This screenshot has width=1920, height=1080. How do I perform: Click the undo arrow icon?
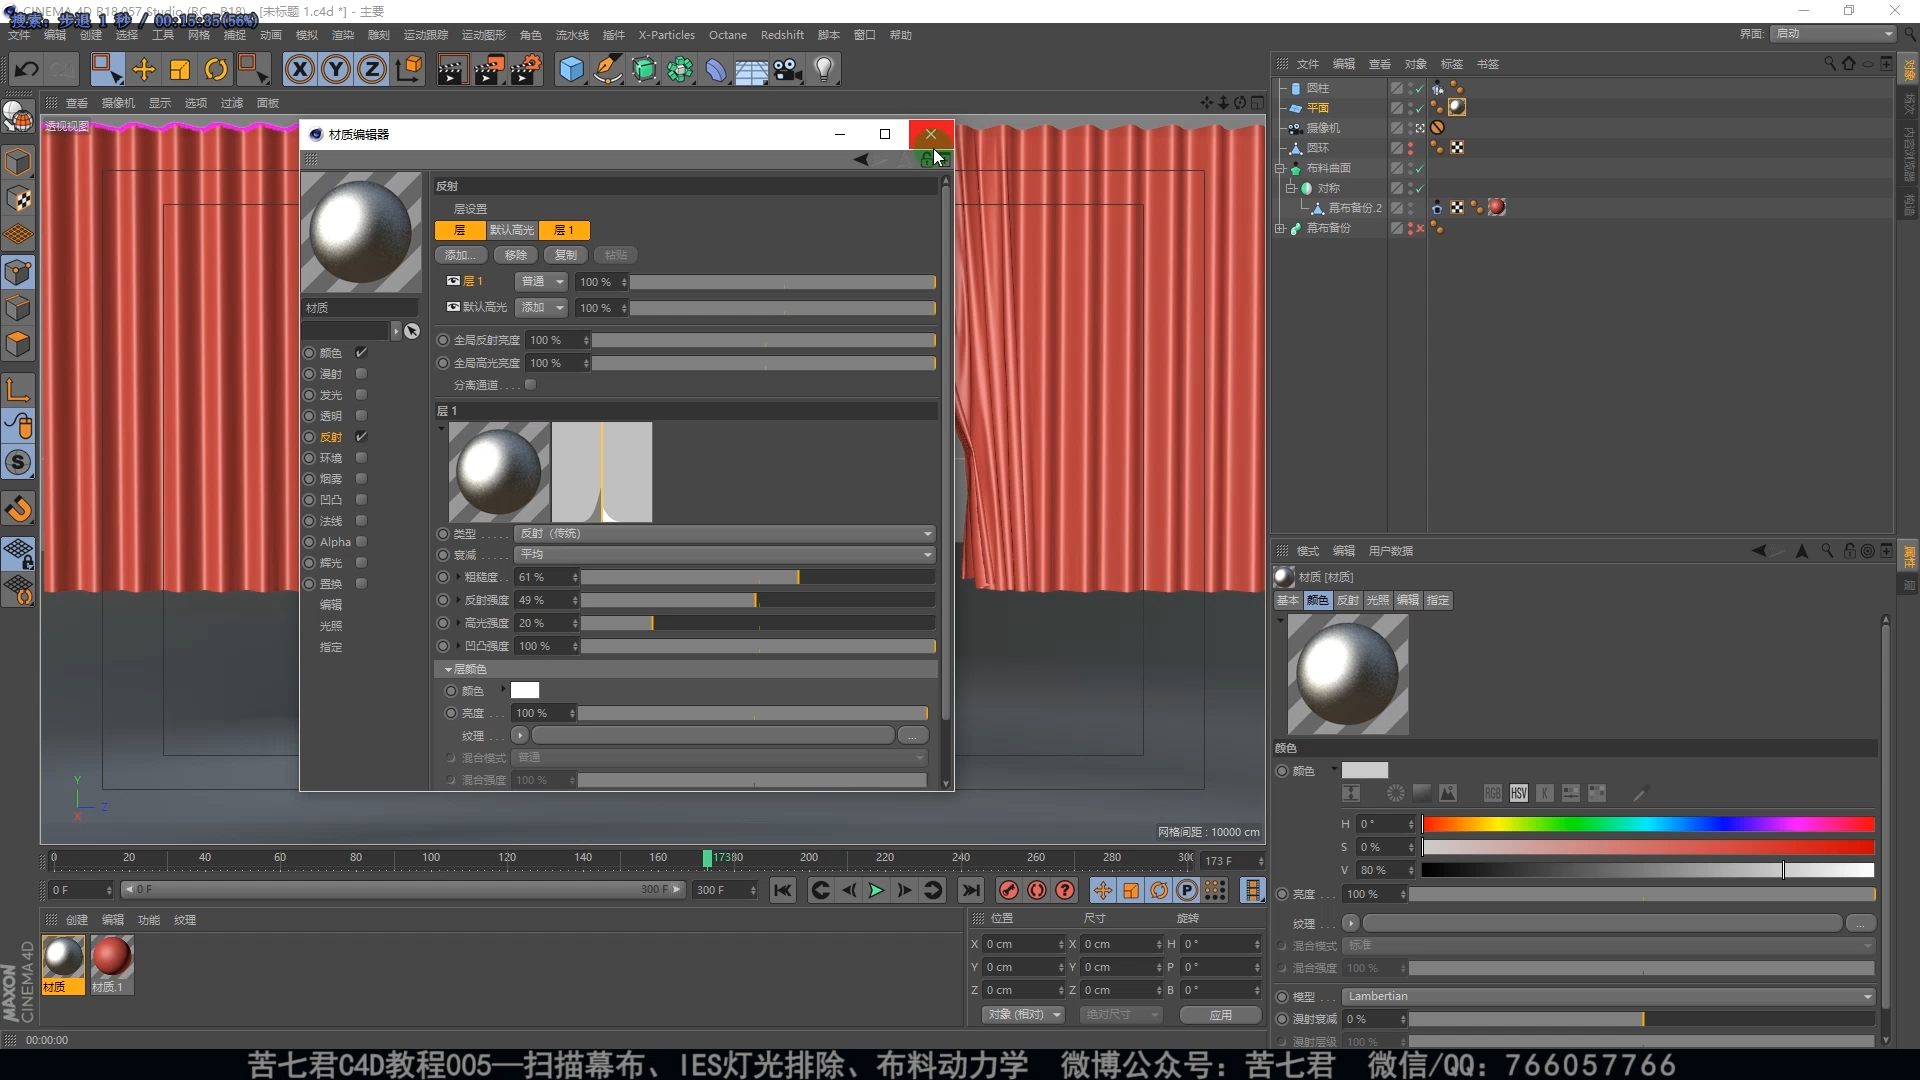tap(27, 69)
